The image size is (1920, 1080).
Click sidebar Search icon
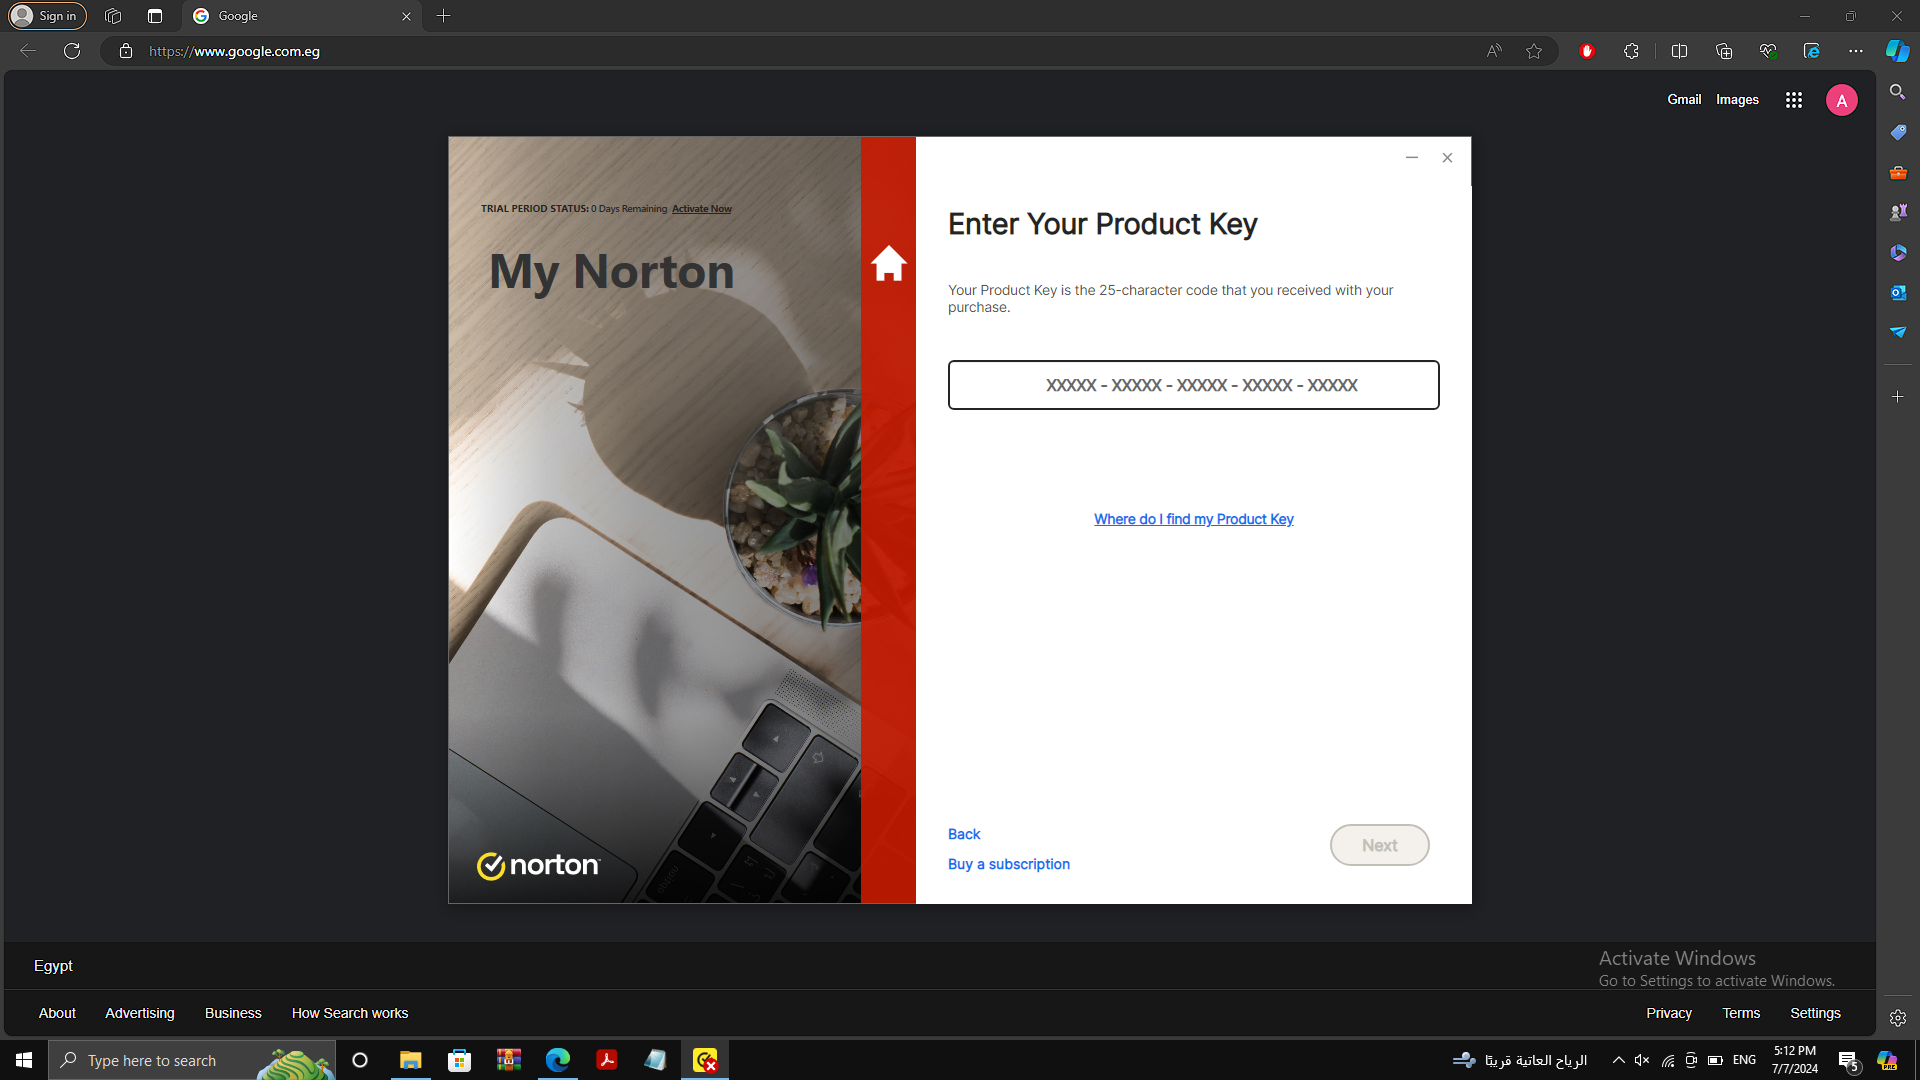pos(1898,92)
